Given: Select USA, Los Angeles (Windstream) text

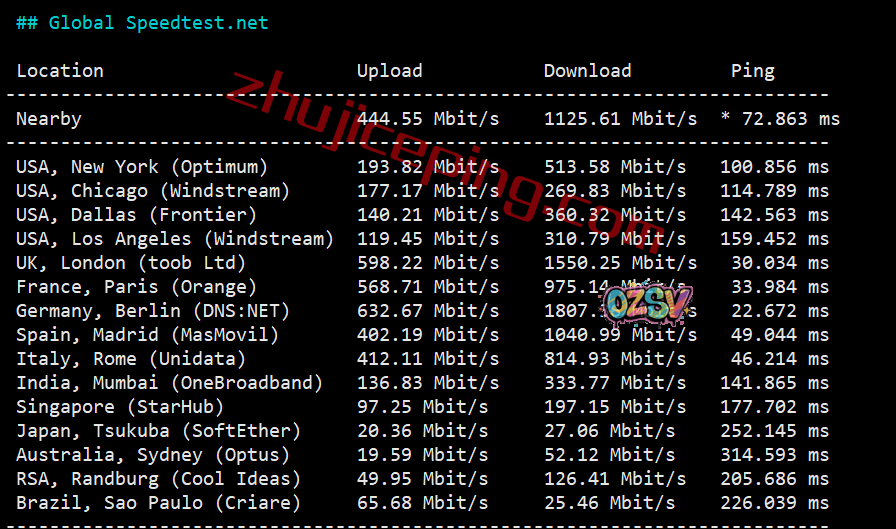Looking at the screenshot, I should (175, 239).
